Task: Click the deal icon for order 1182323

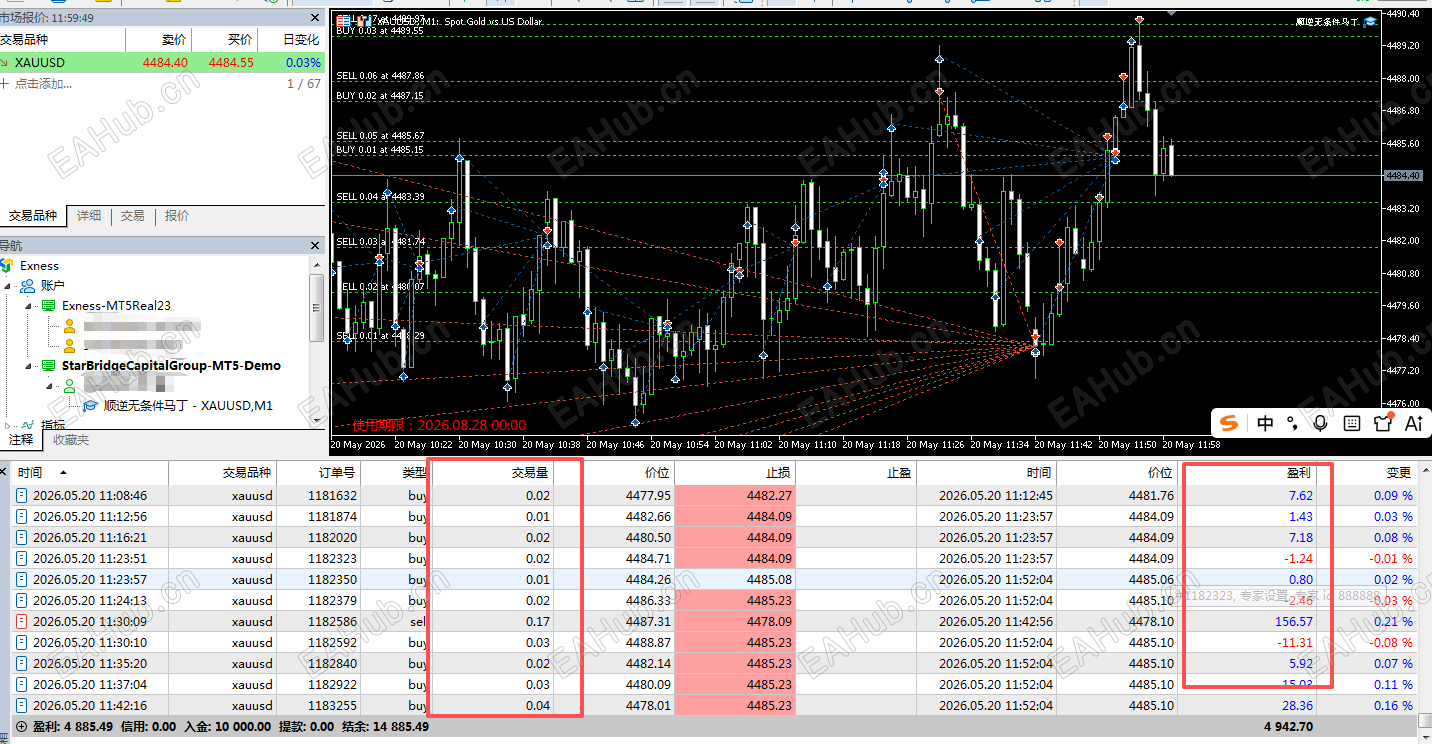Action: click(x=22, y=558)
